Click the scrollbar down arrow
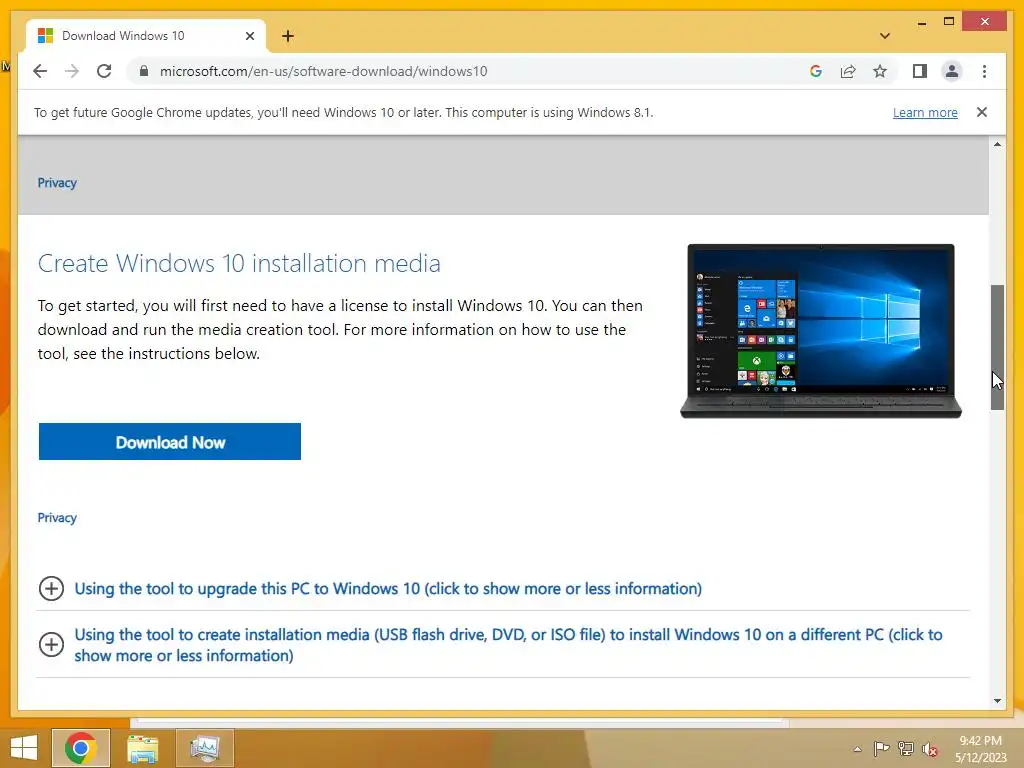Screen dimensions: 1024x768 pyautogui.click(x=997, y=701)
